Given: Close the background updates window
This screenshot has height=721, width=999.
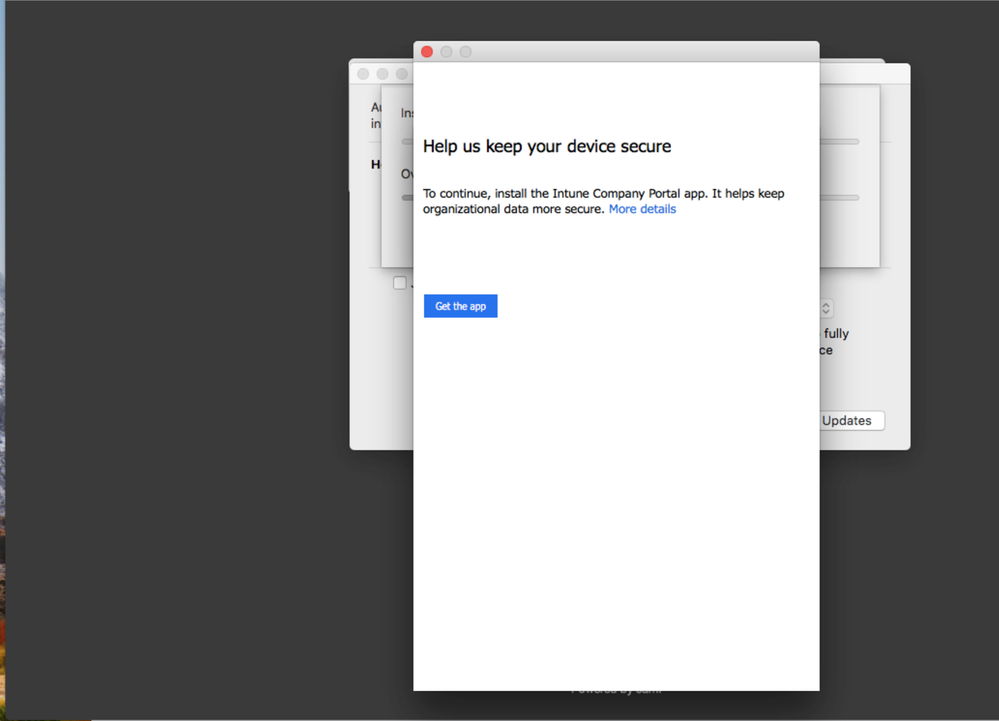Looking at the screenshot, I should pyautogui.click(x=363, y=74).
